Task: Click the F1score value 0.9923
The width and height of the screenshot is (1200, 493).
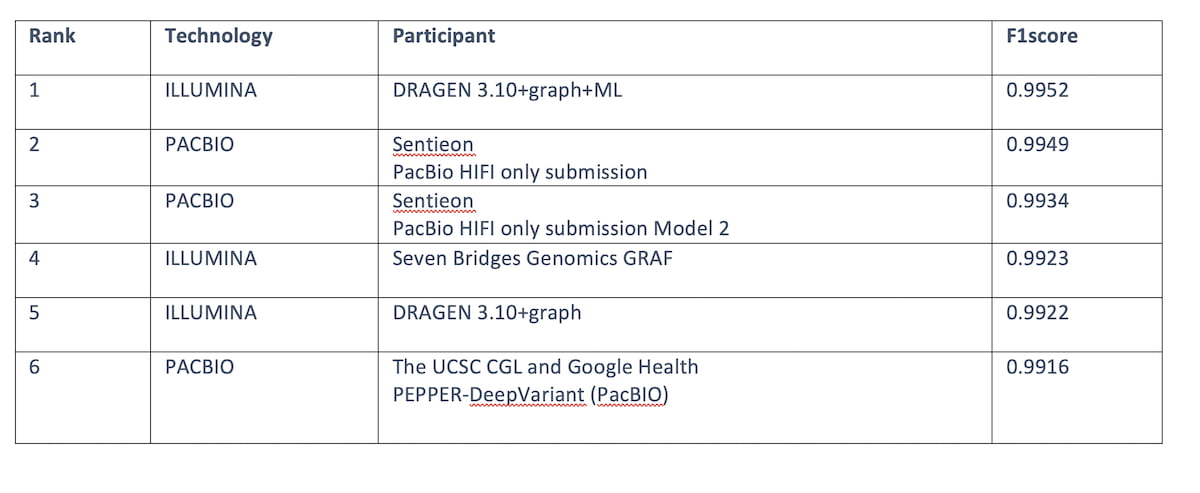Action: 1037,258
